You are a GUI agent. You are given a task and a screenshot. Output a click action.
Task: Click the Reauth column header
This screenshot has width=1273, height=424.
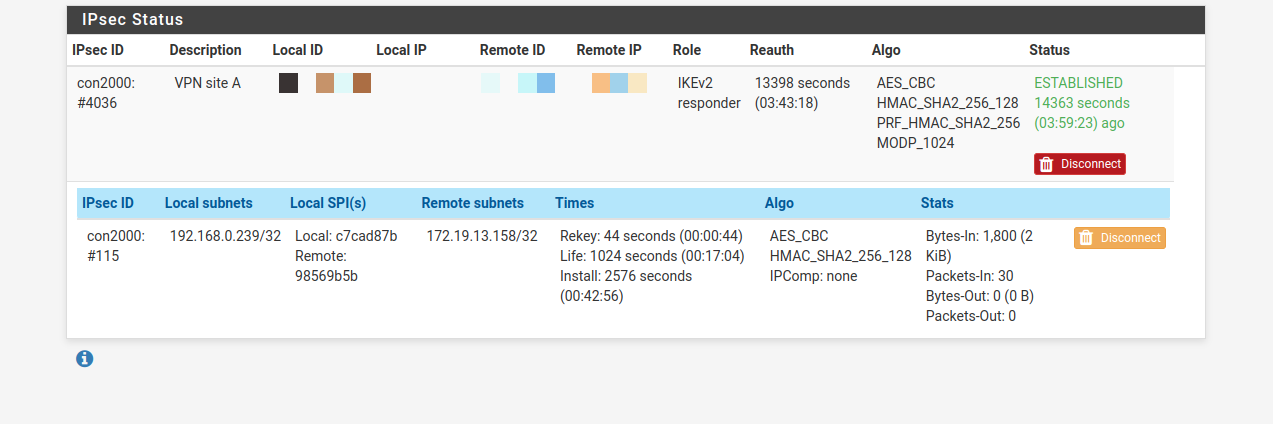click(x=772, y=50)
